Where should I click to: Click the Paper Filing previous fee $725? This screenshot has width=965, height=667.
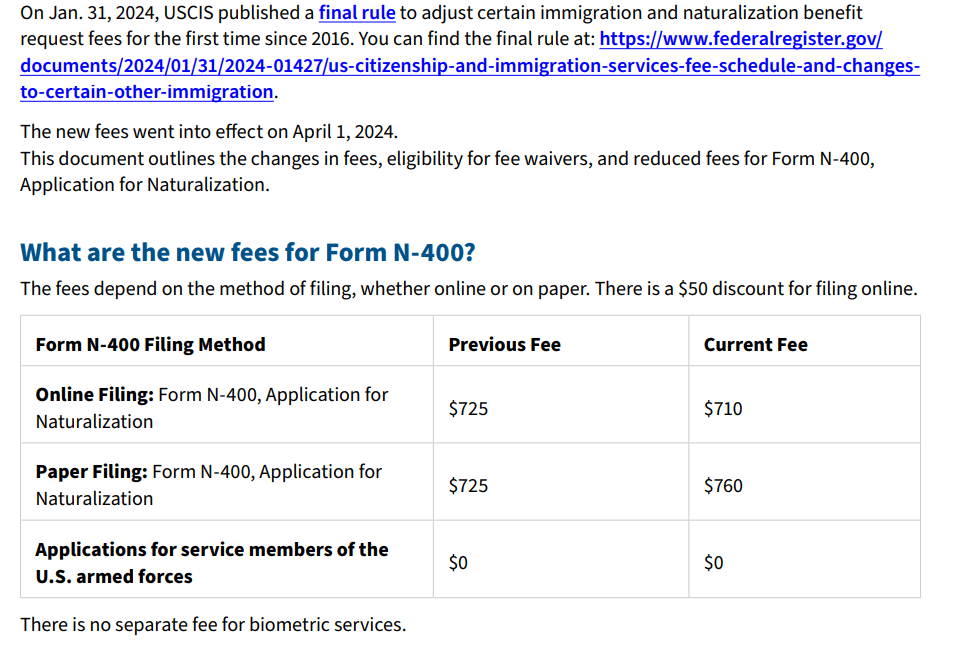point(468,486)
